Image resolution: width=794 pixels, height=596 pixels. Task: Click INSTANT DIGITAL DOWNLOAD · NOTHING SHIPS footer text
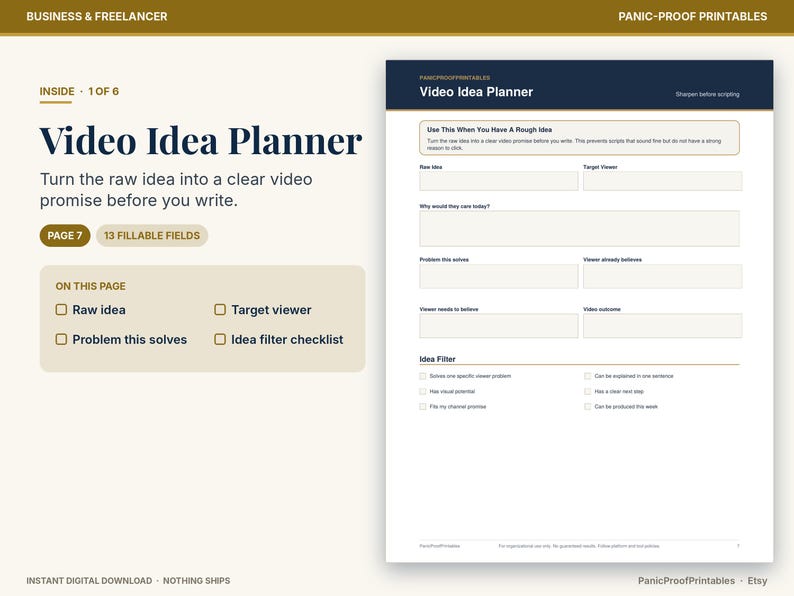coord(128,581)
